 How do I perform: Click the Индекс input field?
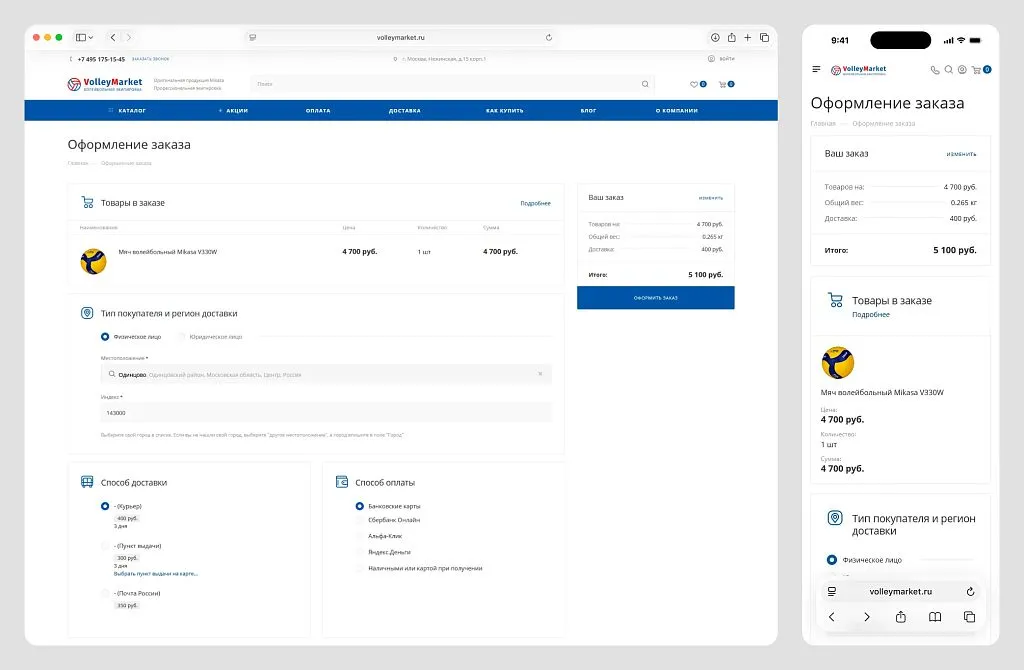(325, 412)
